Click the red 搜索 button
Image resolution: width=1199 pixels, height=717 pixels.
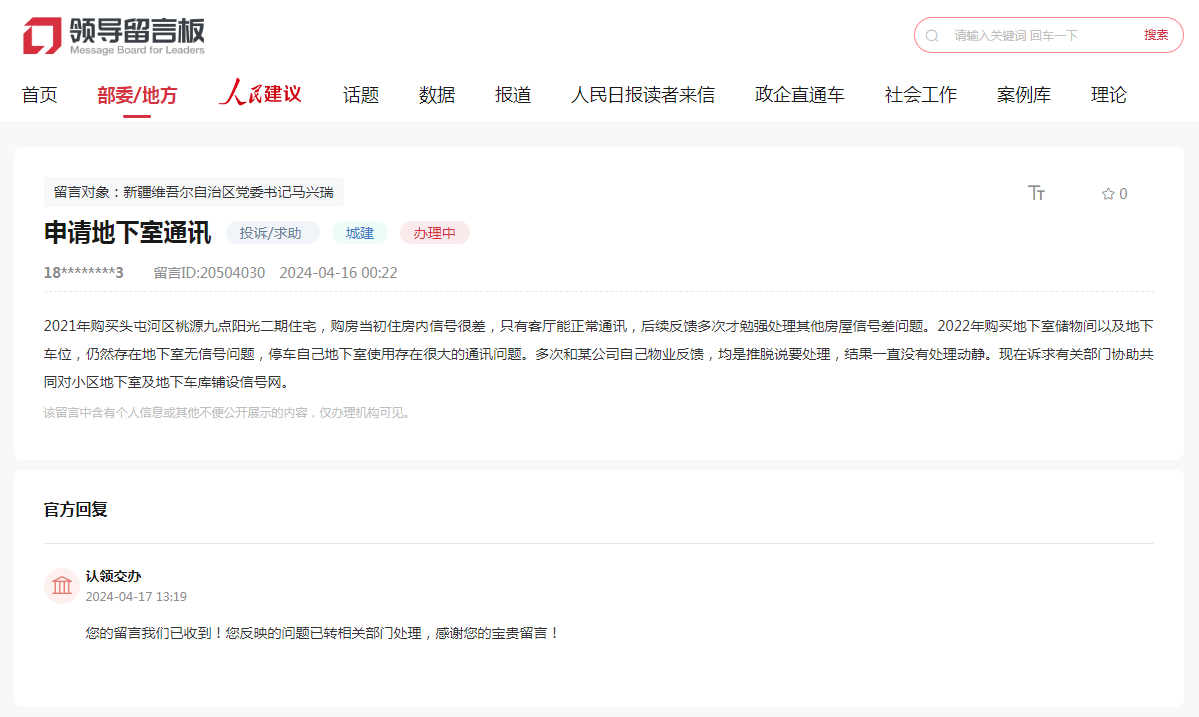click(x=1156, y=35)
